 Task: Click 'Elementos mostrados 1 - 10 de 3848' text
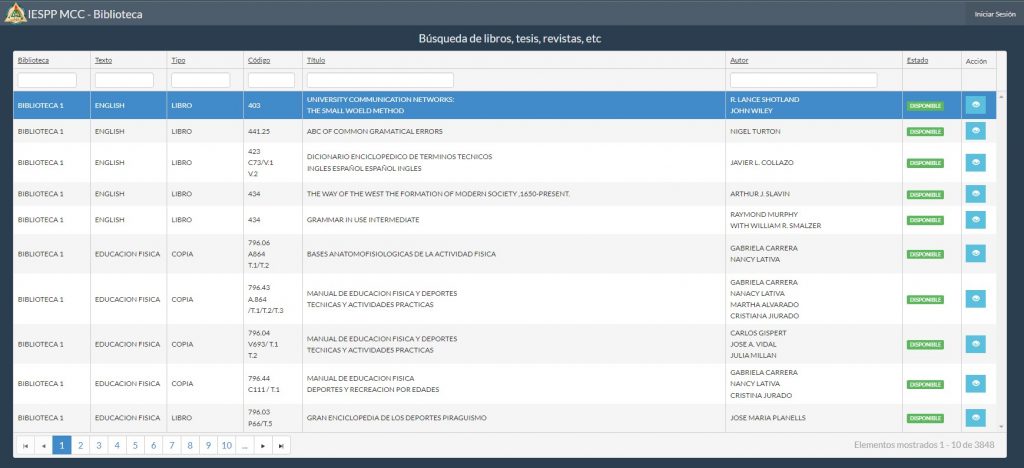(x=924, y=445)
